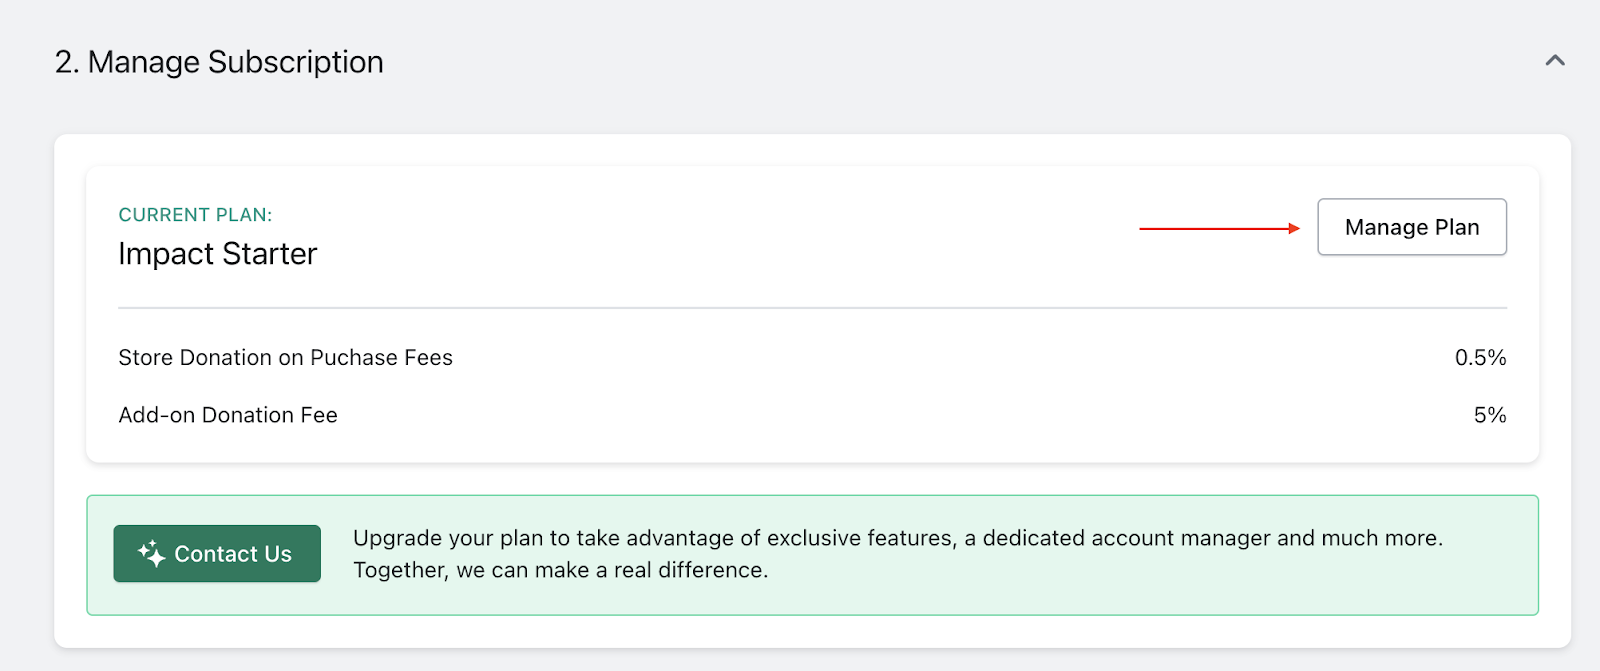
Task: Select the "2. Manage Subscription" heading
Action: pos(219,62)
